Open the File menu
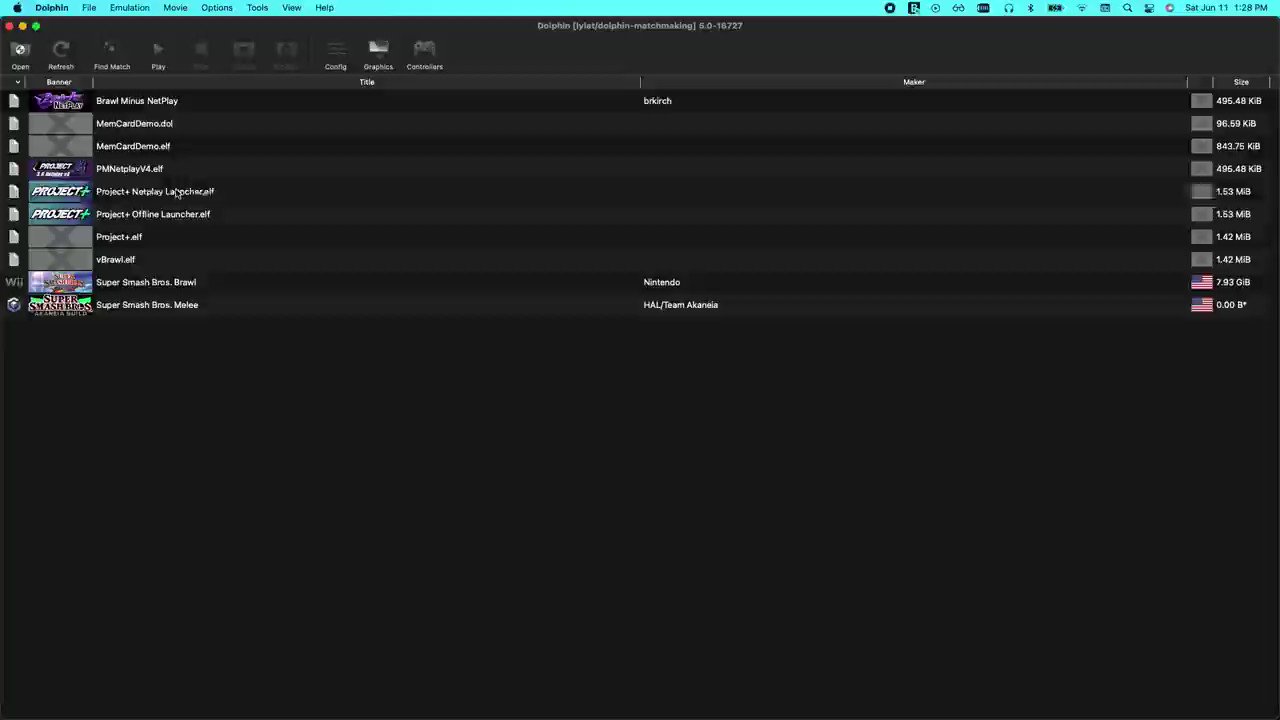Viewport: 1280px width, 720px height. coord(89,8)
